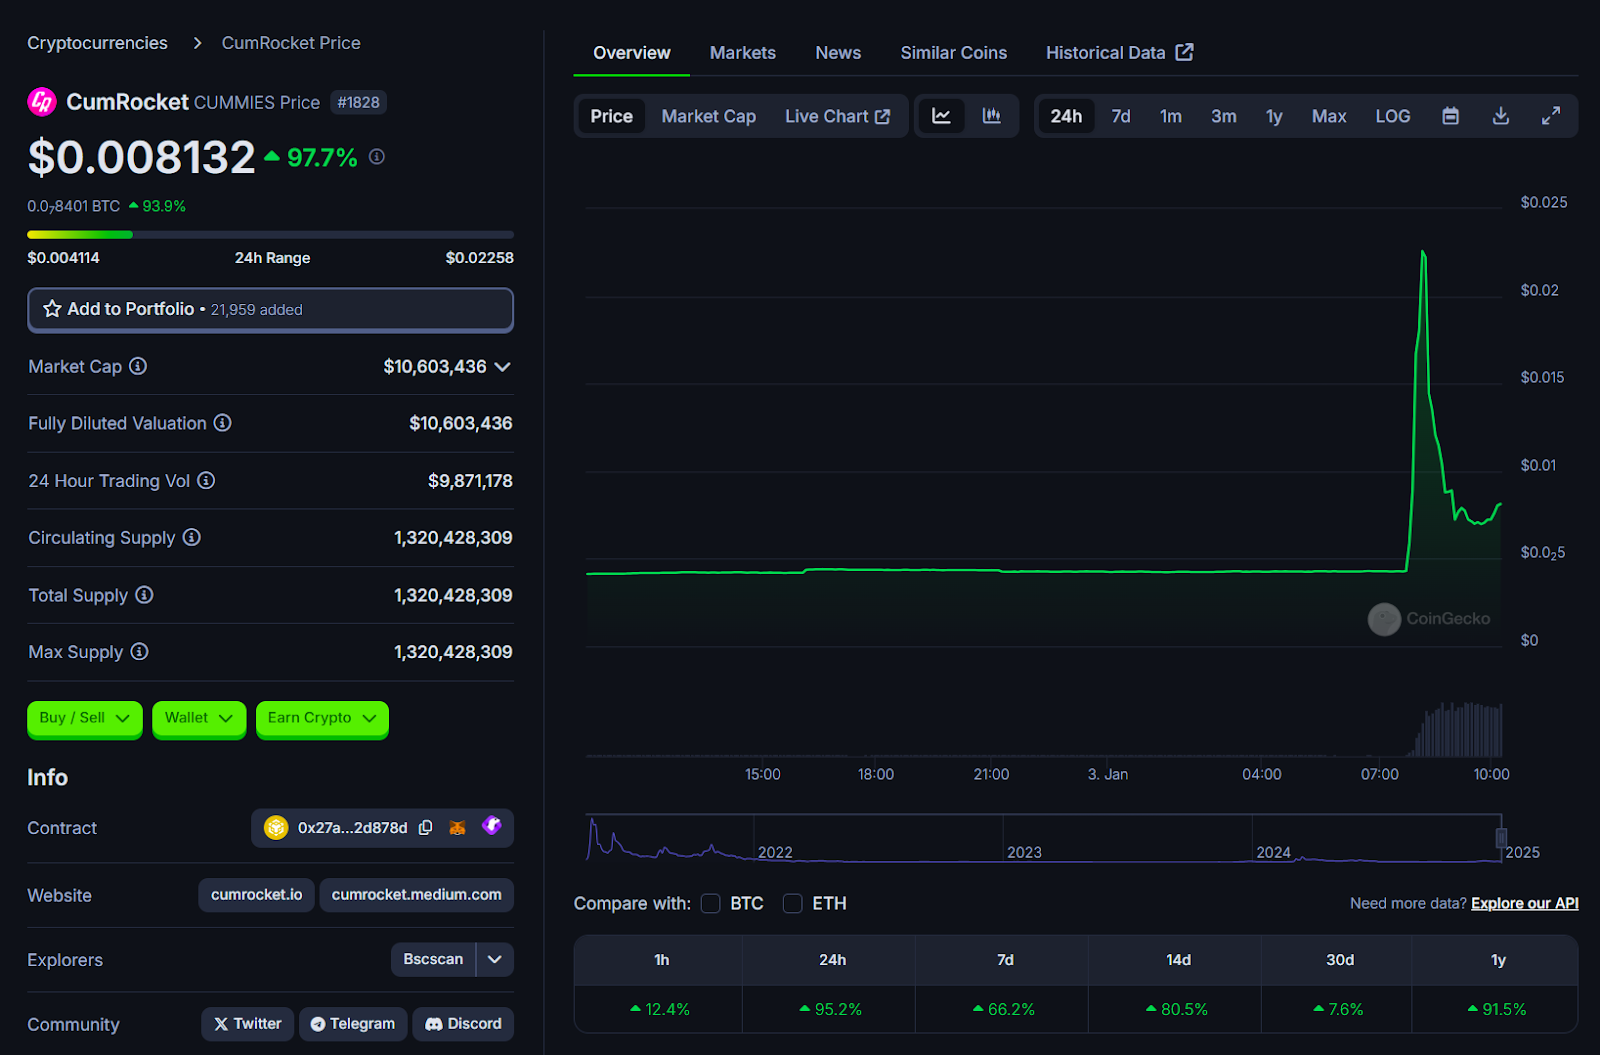Click the BNB chain icon in contract

[276, 828]
